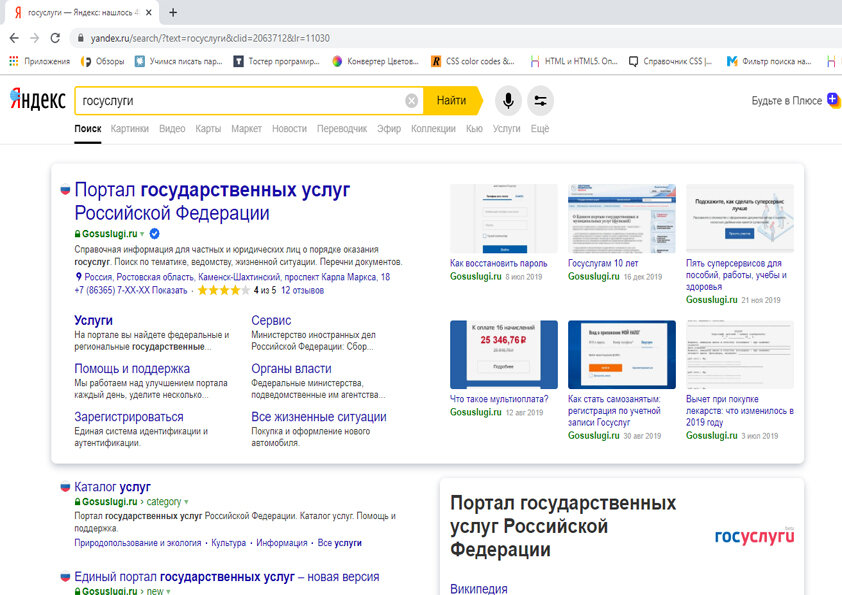Switch to the Карты tab

[x=208, y=129]
